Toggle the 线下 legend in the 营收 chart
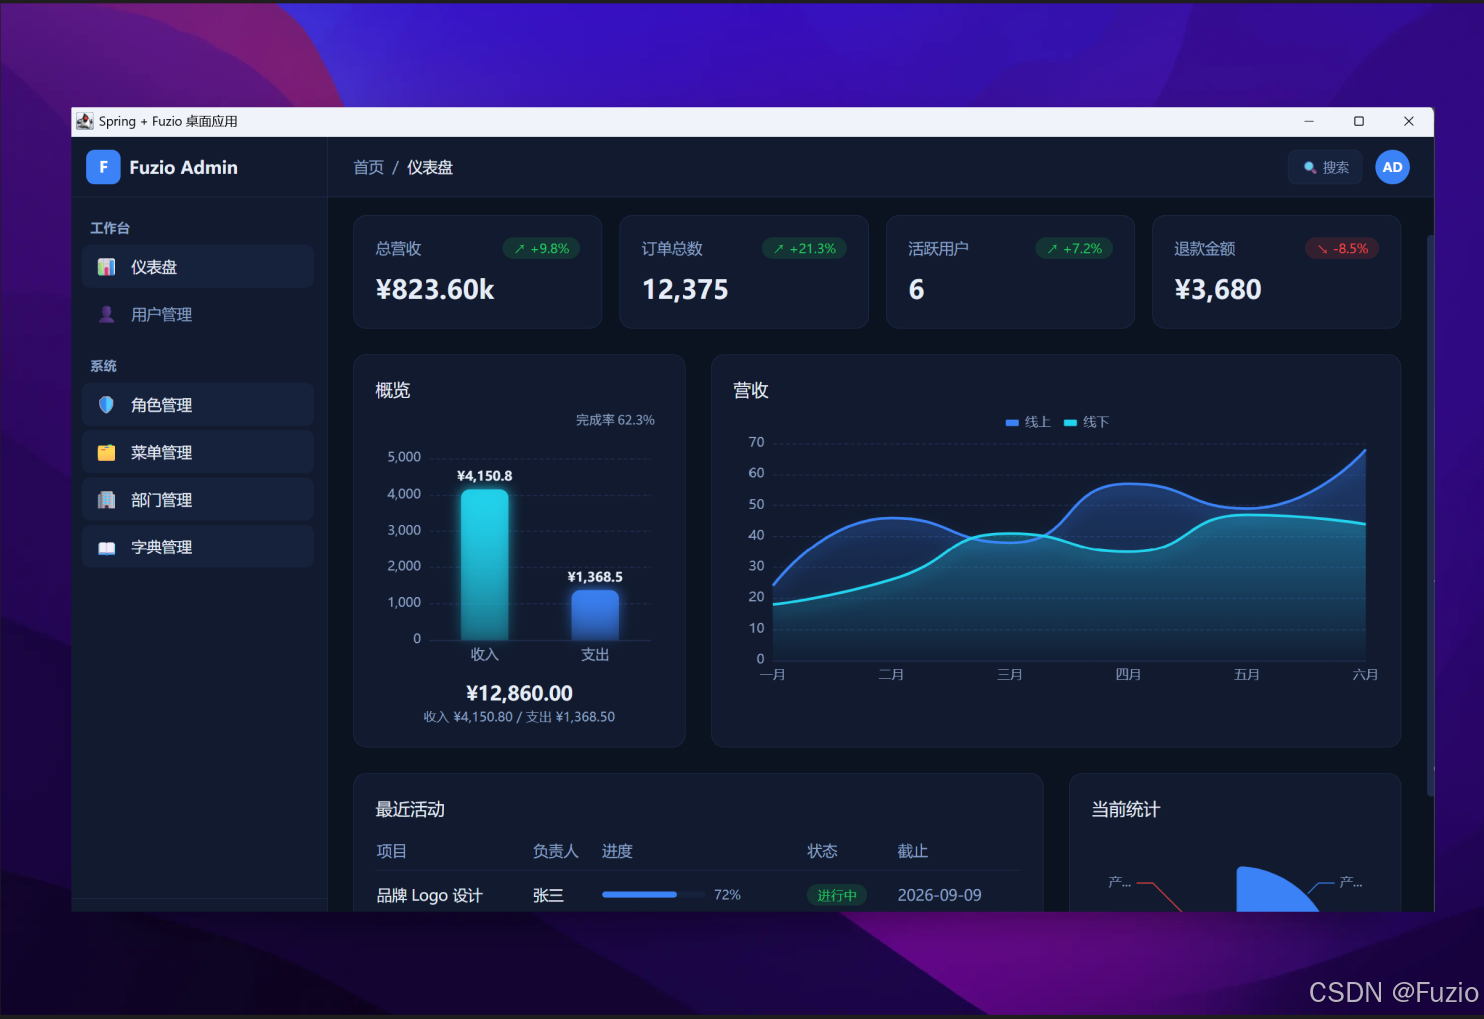1484x1019 pixels. click(x=1086, y=422)
